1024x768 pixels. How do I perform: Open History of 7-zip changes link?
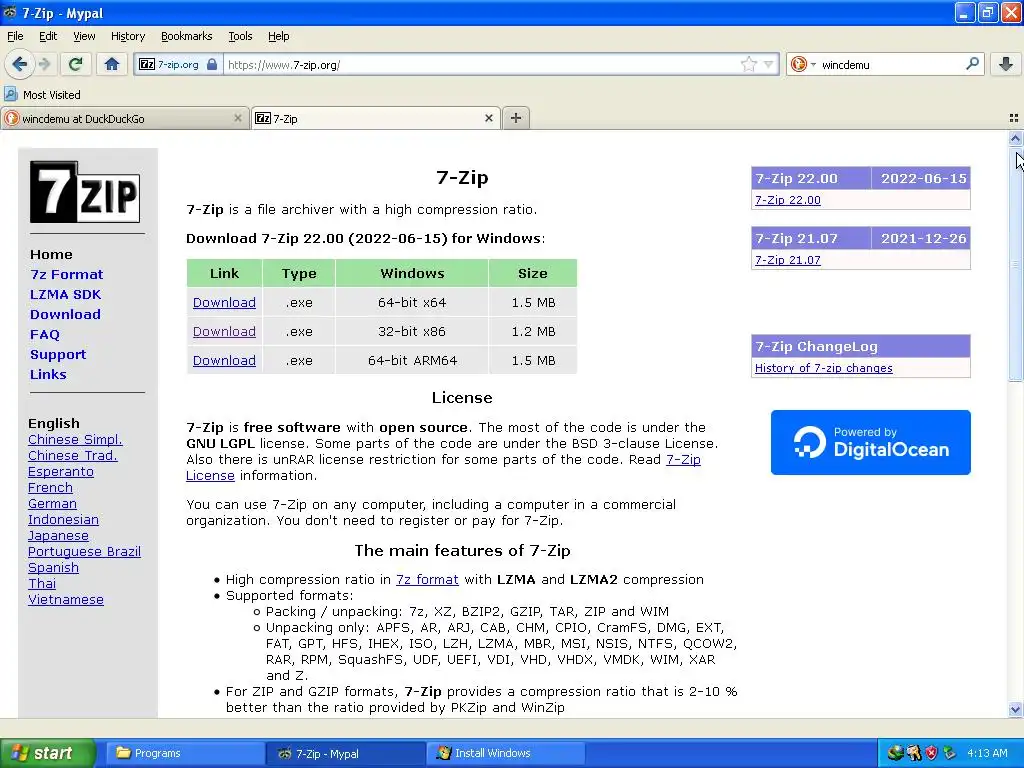tap(824, 368)
